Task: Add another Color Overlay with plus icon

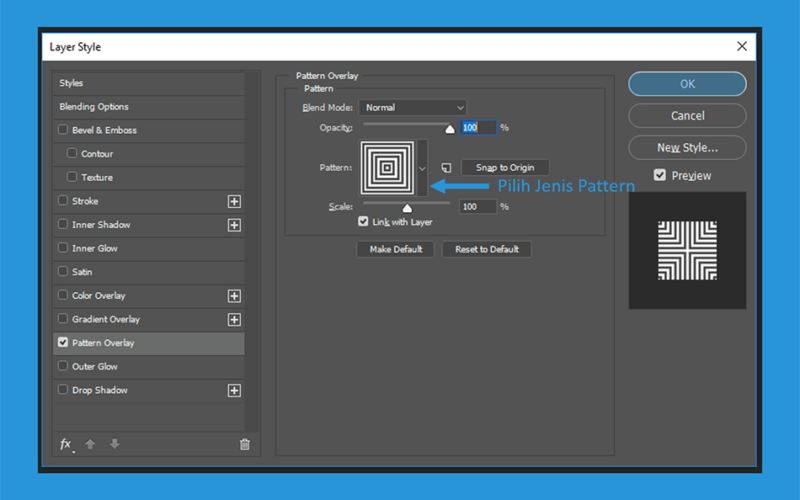Action: coord(234,296)
